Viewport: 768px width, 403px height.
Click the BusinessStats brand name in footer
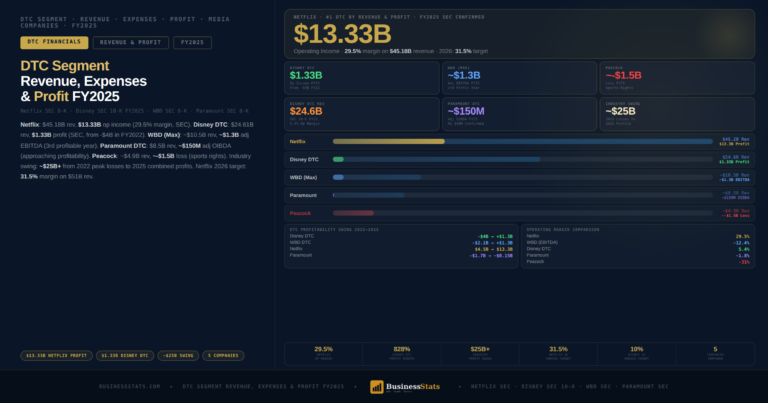coord(413,386)
